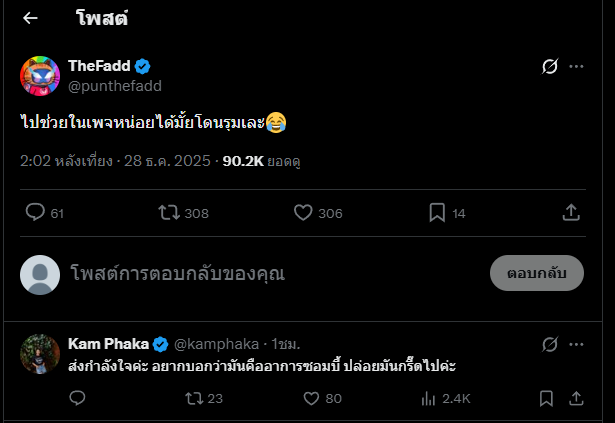Image resolution: width=615 pixels, height=423 pixels.
Task: Bookmark Kam Phaka's reply
Action: click(546, 398)
